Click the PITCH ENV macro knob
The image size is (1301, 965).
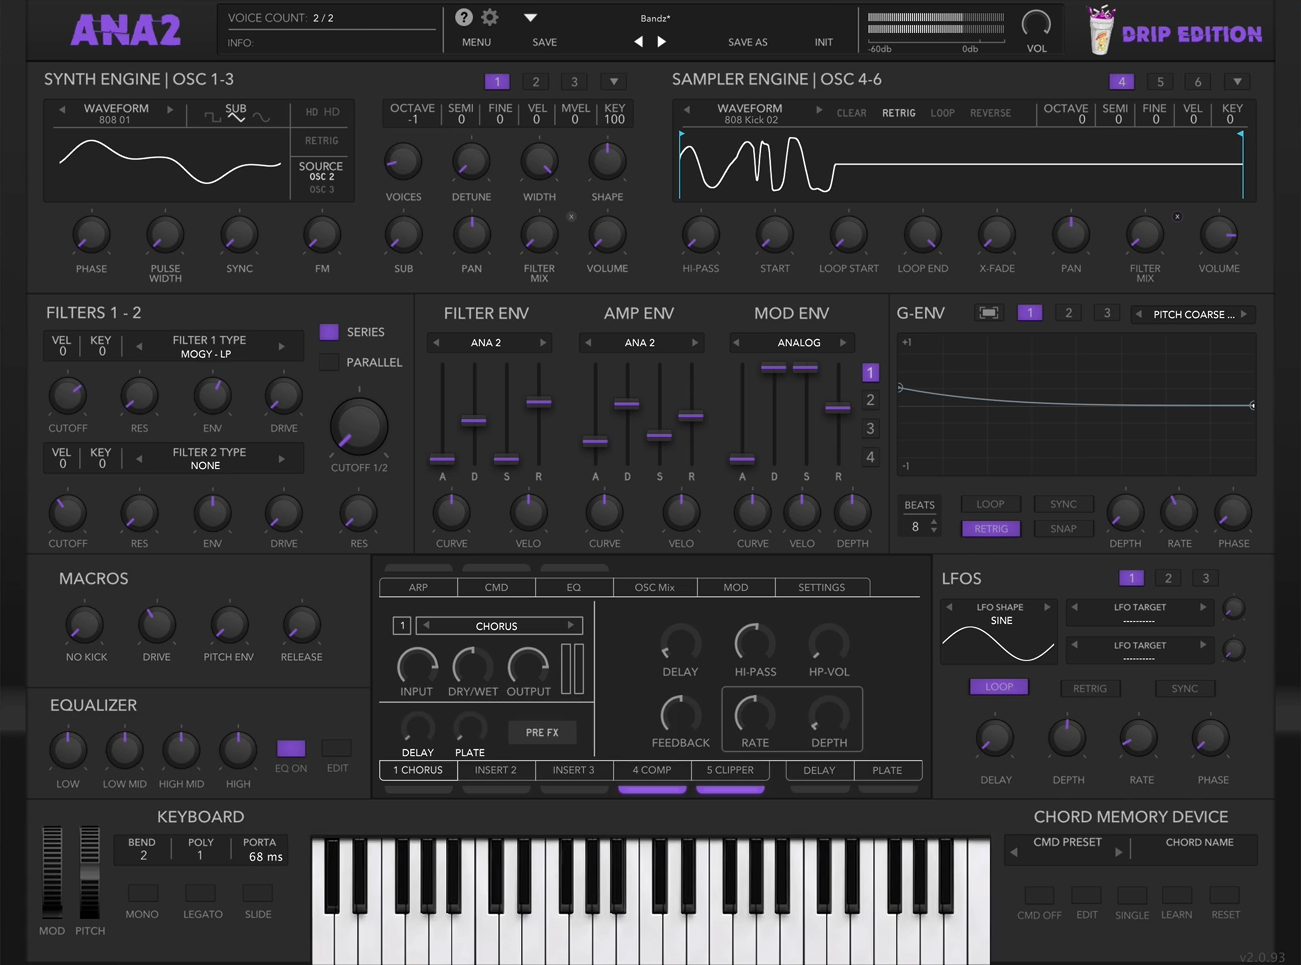point(229,624)
